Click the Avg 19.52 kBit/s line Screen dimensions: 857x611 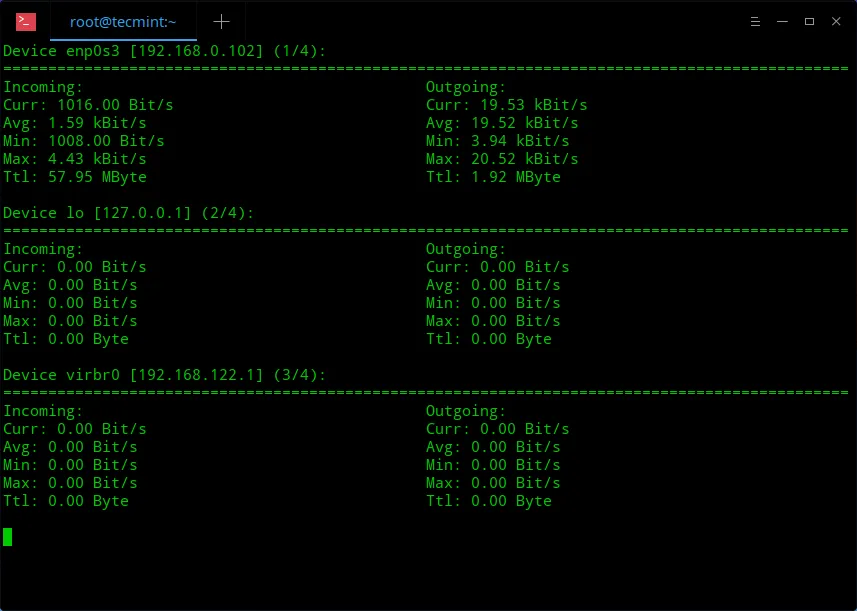coord(502,123)
